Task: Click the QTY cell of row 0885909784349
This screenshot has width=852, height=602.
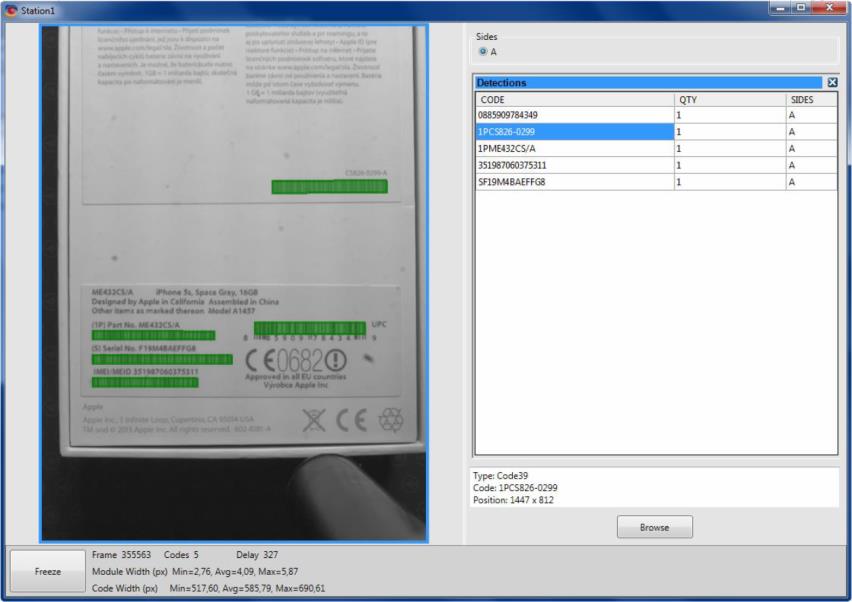Action: click(x=730, y=115)
